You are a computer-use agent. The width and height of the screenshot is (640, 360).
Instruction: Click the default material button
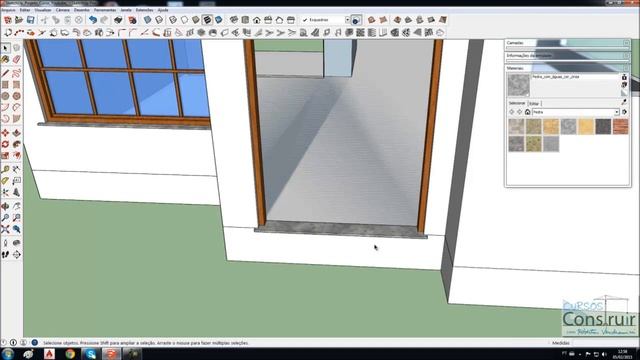point(624,93)
